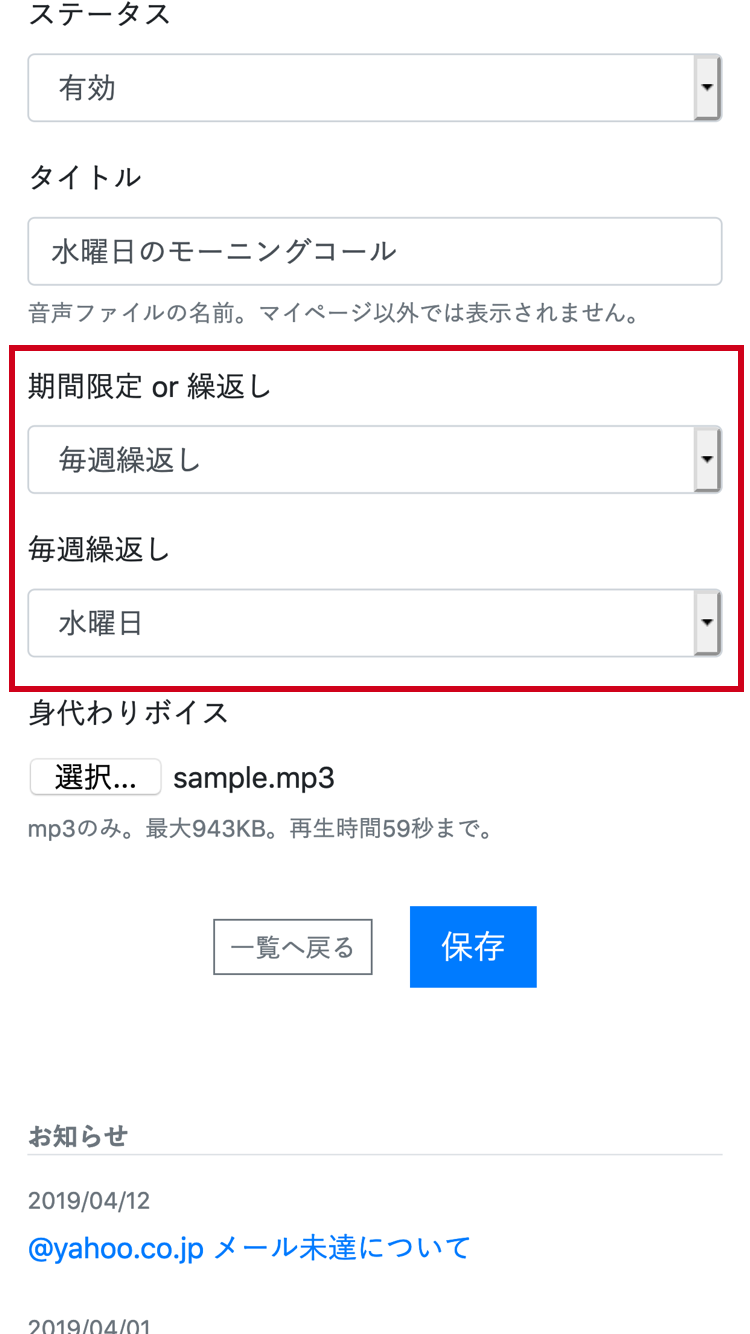The image size is (750, 1334).
Task: Save the form with 保存 button
Action: pos(473,947)
